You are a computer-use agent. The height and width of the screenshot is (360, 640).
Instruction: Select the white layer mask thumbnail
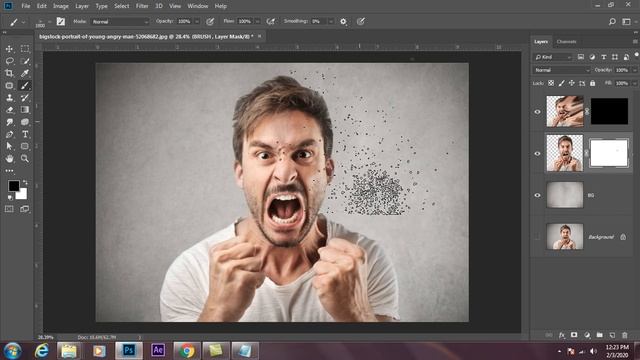[x=609, y=153]
